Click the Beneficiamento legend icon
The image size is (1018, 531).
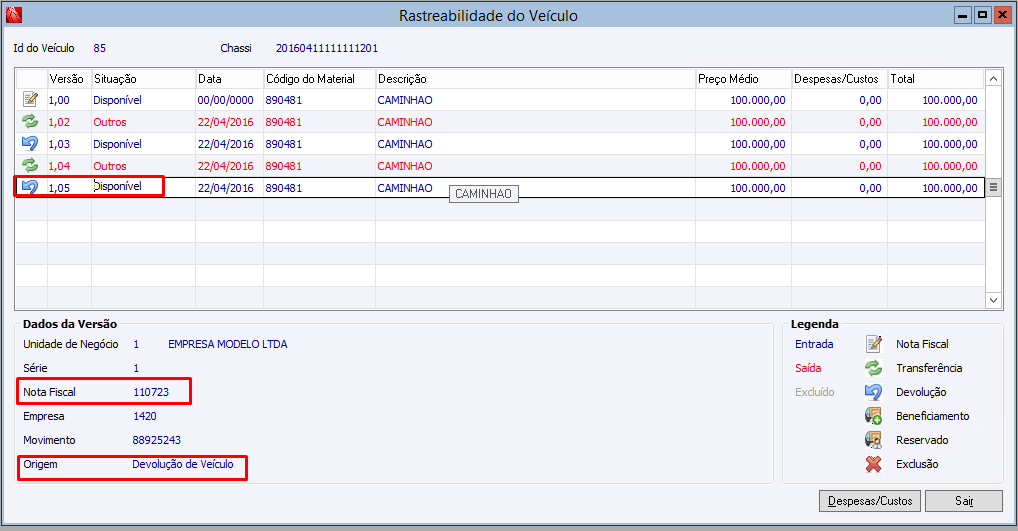(x=874, y=416)
